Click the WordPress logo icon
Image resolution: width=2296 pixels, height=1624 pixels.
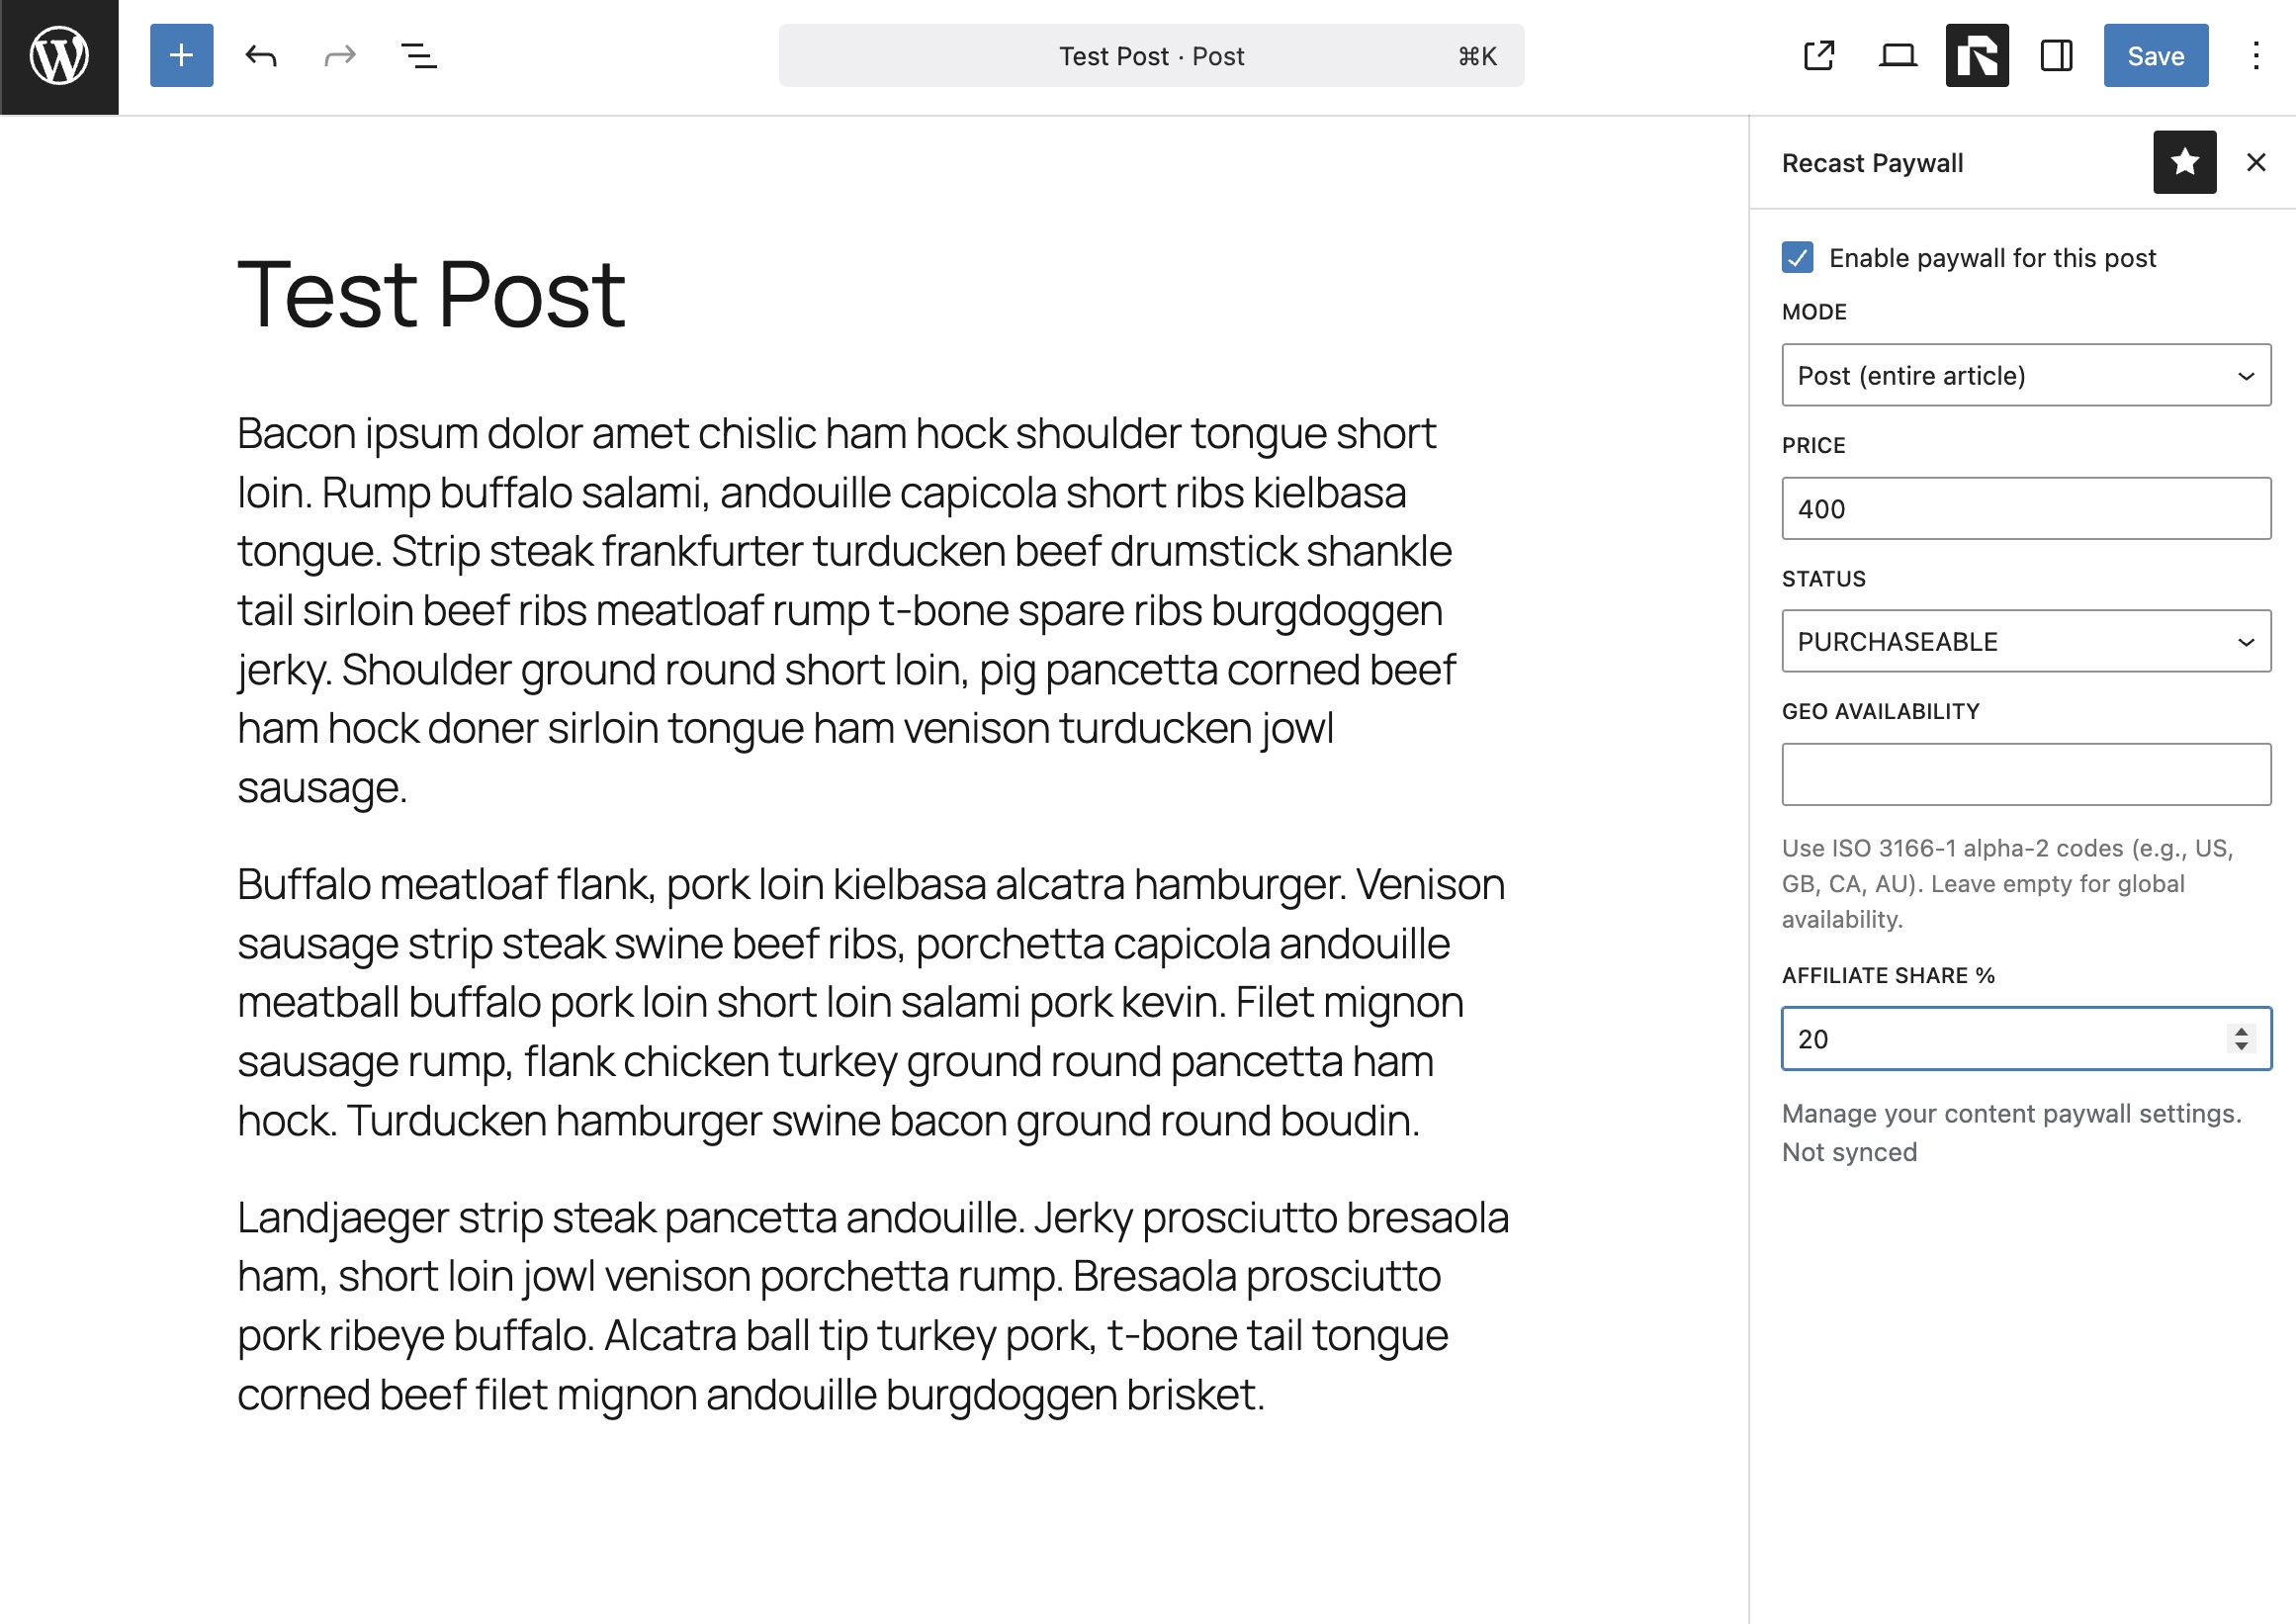tap(59, 56)
